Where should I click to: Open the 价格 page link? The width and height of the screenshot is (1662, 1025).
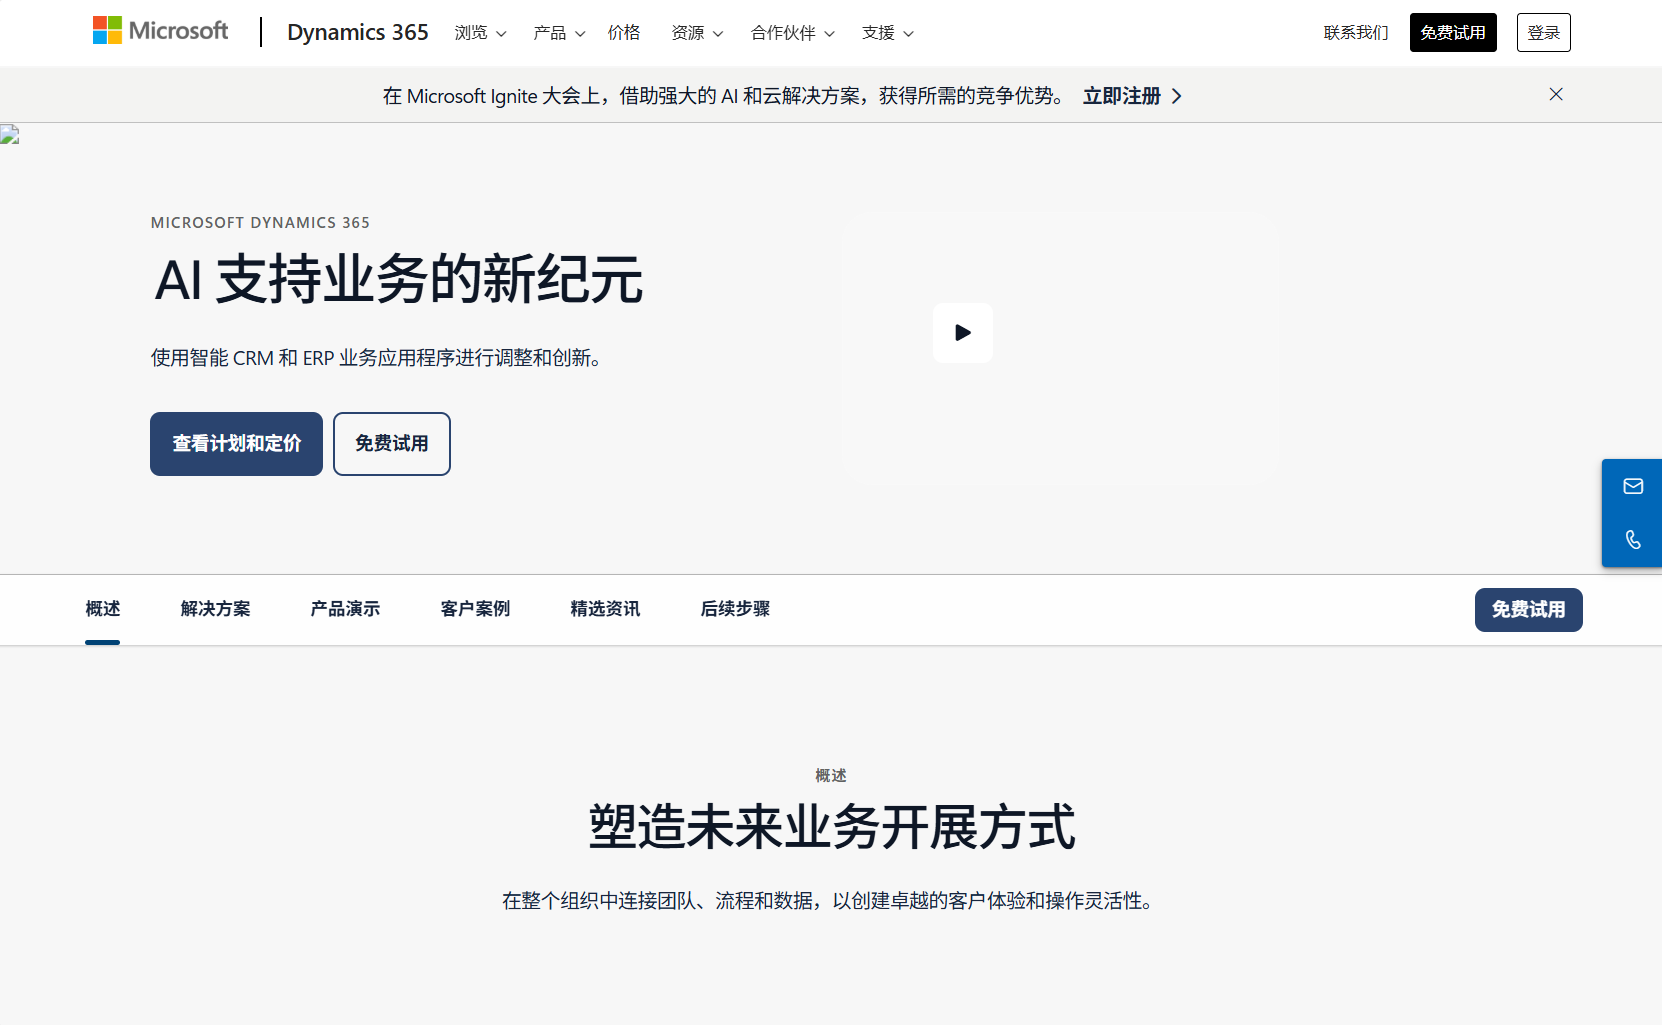(x=624, y=33)
